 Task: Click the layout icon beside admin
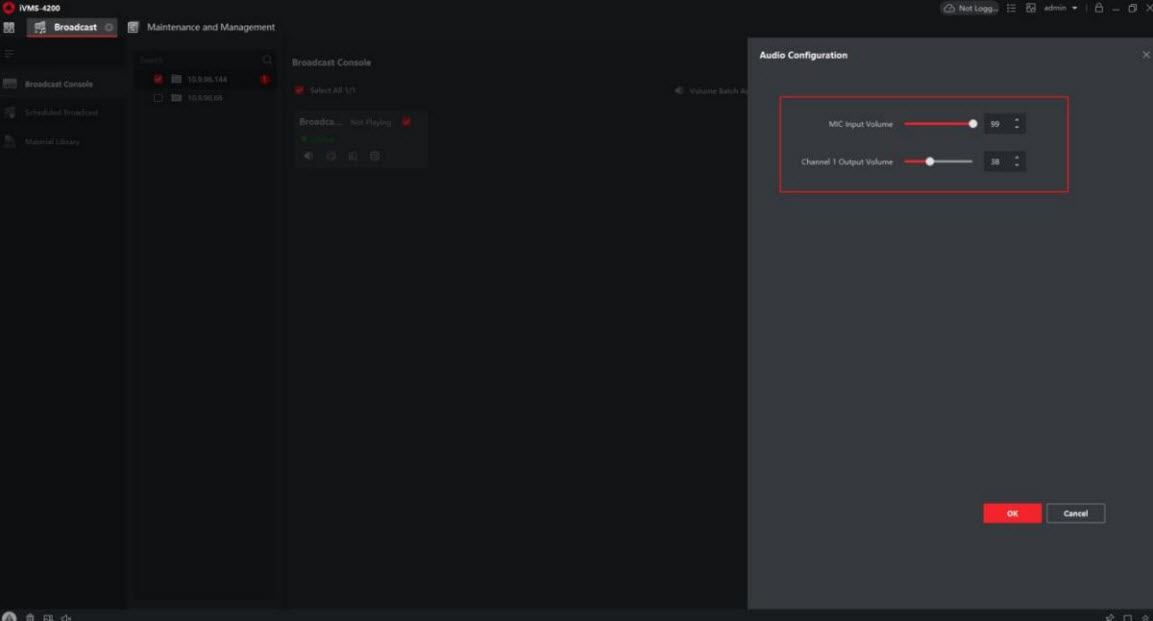click(x=1030, y=8)
